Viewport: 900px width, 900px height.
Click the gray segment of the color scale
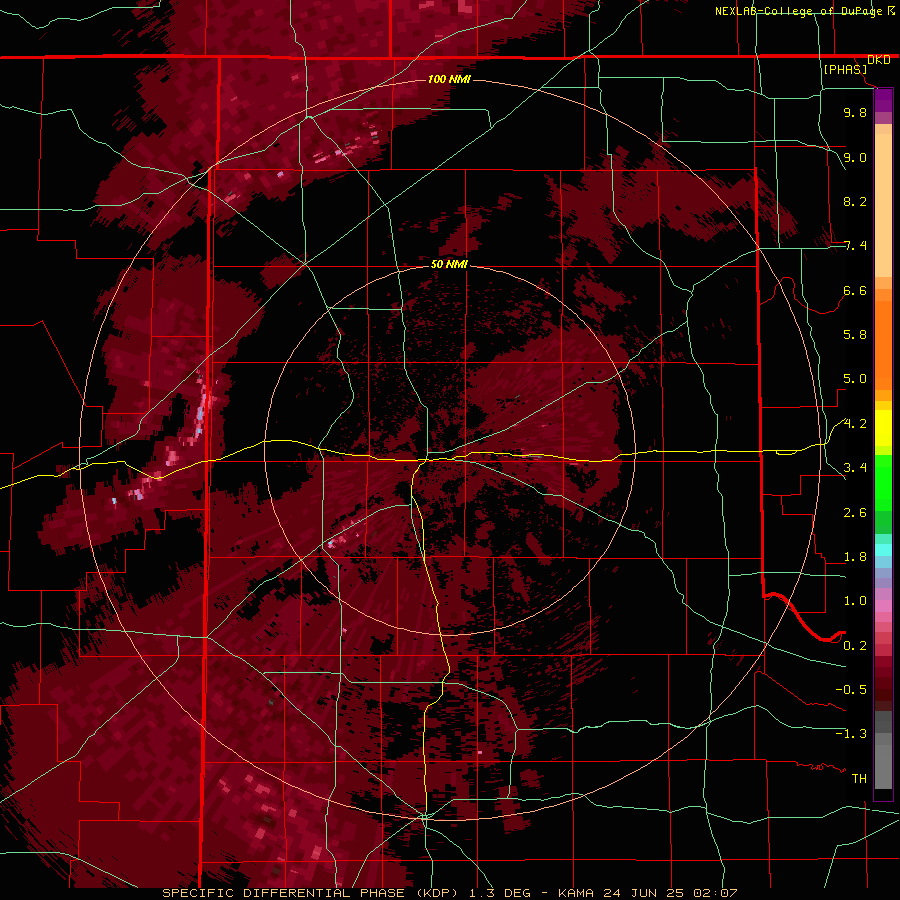883,751
